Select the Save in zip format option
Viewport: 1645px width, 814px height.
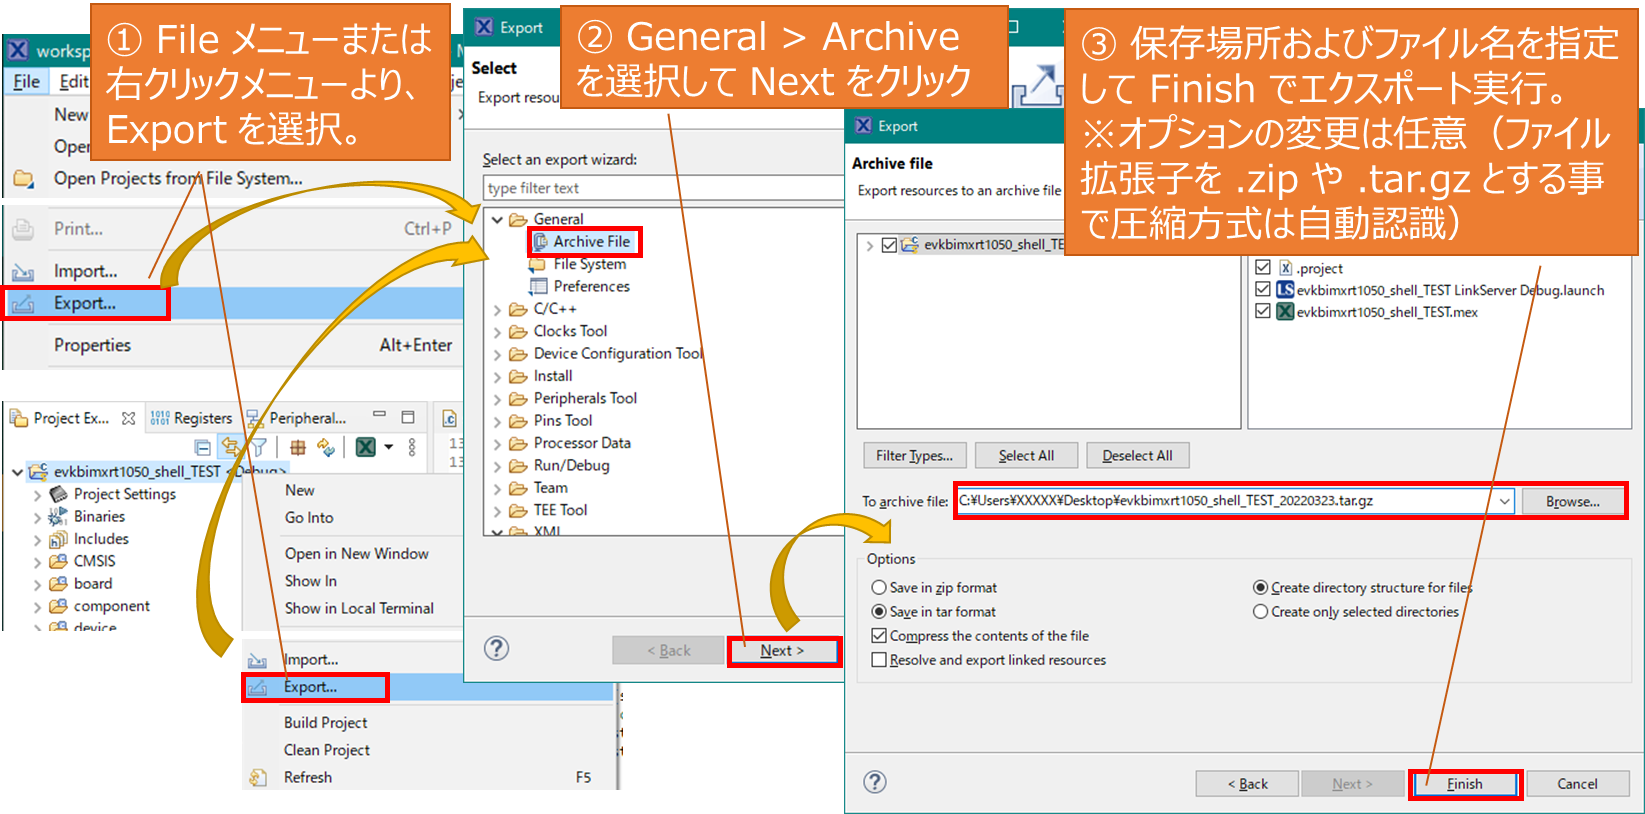click(x=879, y=588)
